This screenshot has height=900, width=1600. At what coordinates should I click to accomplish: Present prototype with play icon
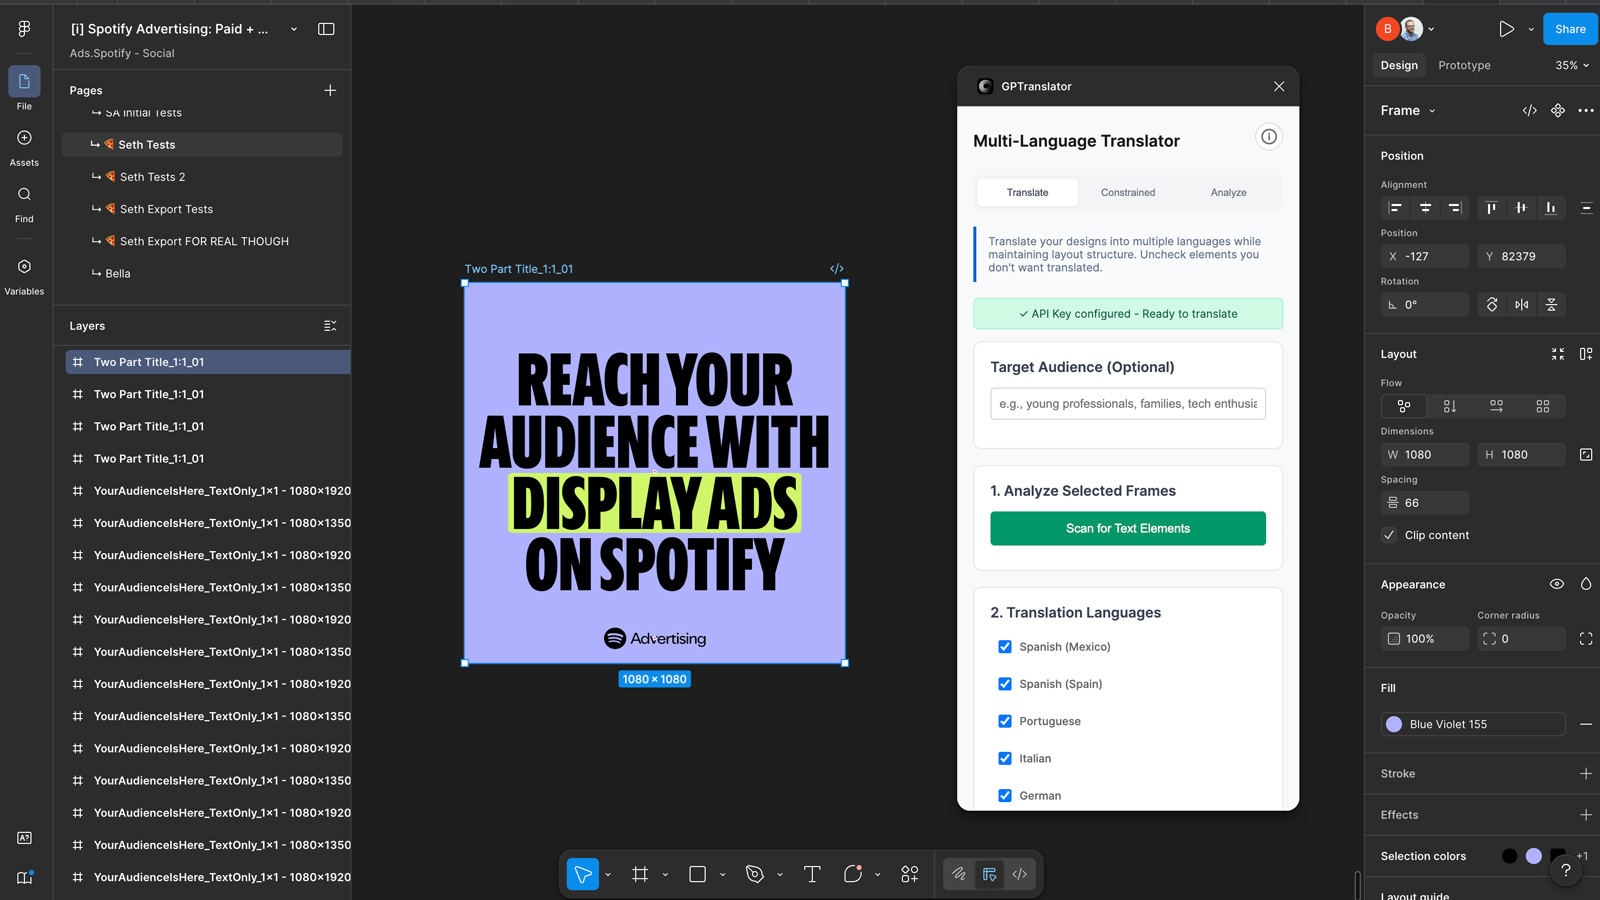1506,29
